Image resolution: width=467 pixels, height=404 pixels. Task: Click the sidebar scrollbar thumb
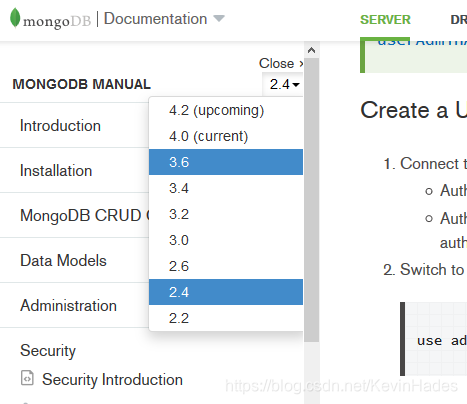click(312, 200)
